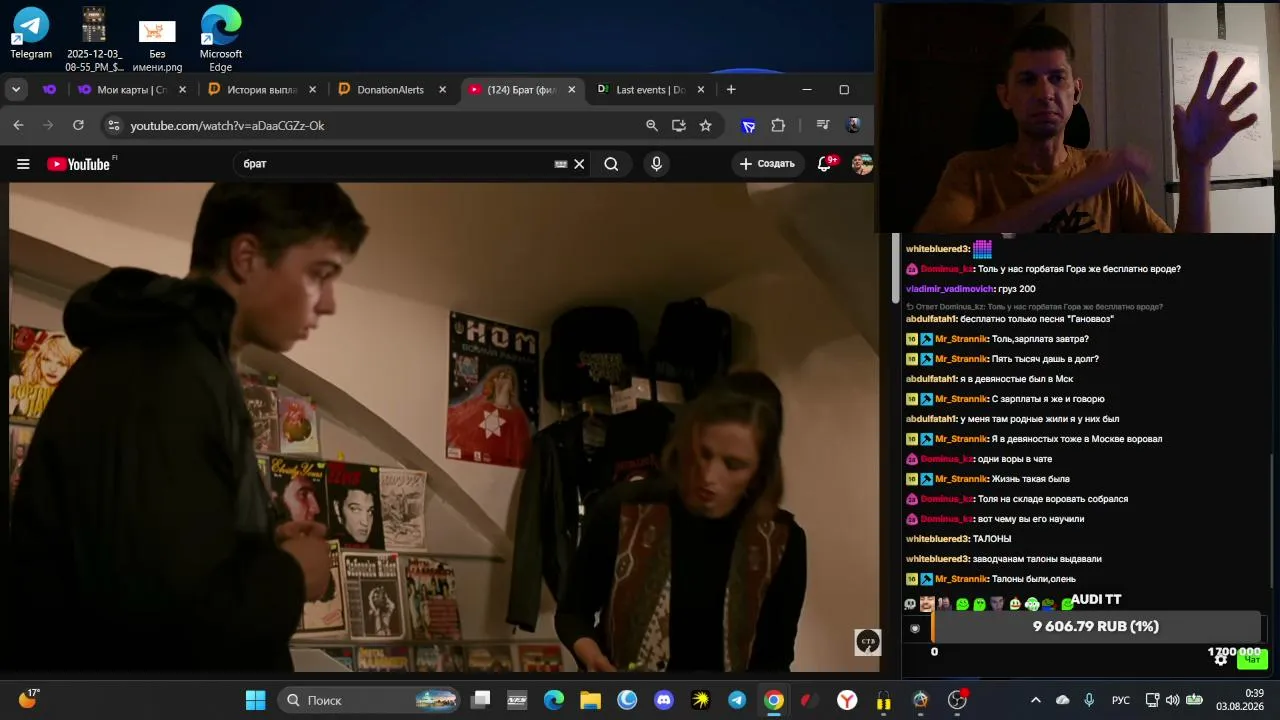Open a new Chrome tab
This screenshot has height=720, width=1280.
click(x=731, y=90)
